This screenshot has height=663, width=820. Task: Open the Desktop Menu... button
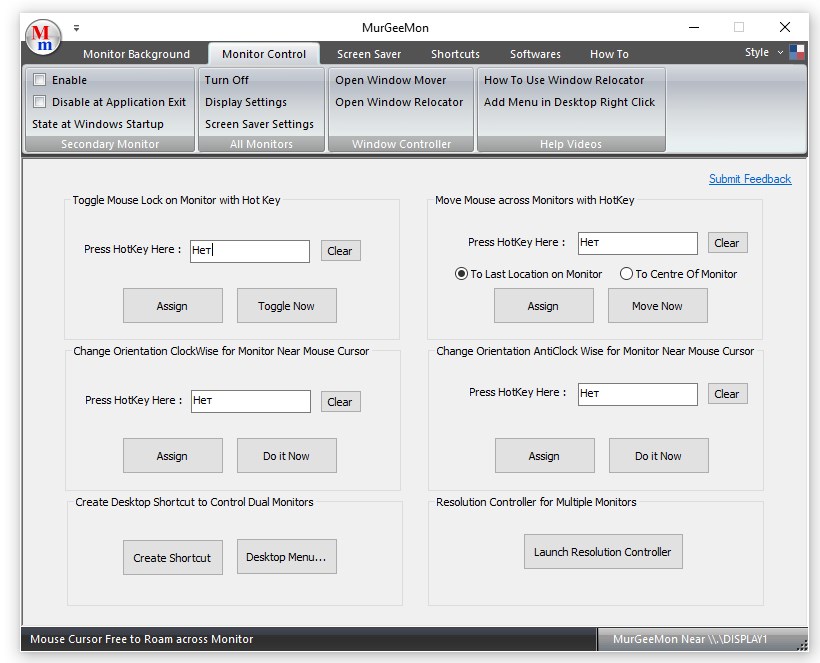pos(287,557)
